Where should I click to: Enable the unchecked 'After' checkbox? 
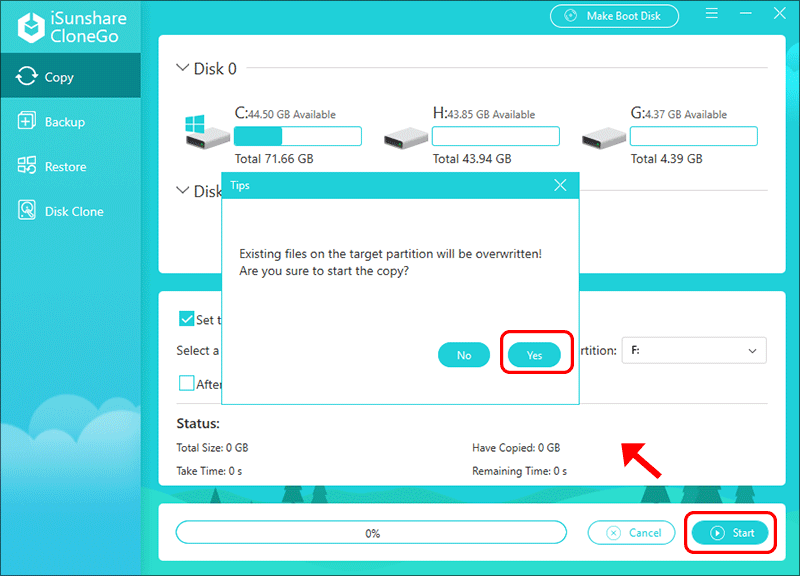pyautogui.click(x=186, y=383)
